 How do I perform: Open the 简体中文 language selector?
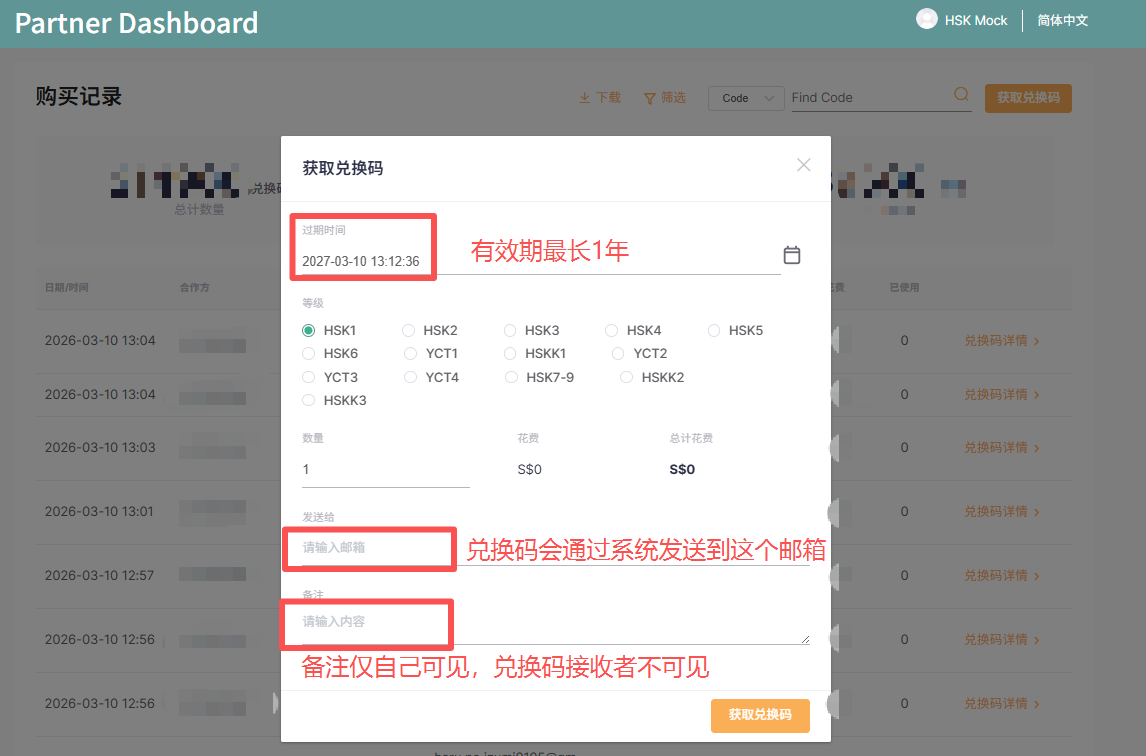coord(1062,19)
